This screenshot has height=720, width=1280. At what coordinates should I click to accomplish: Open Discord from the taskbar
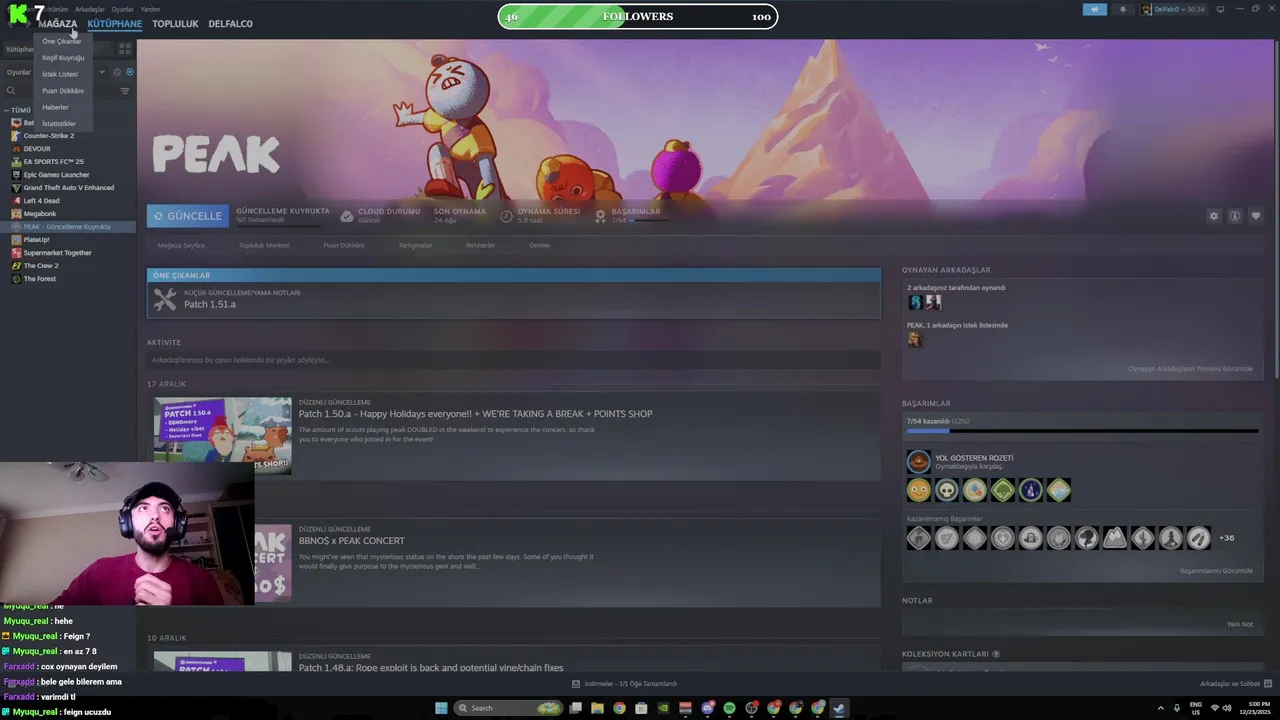pos(707,708)
